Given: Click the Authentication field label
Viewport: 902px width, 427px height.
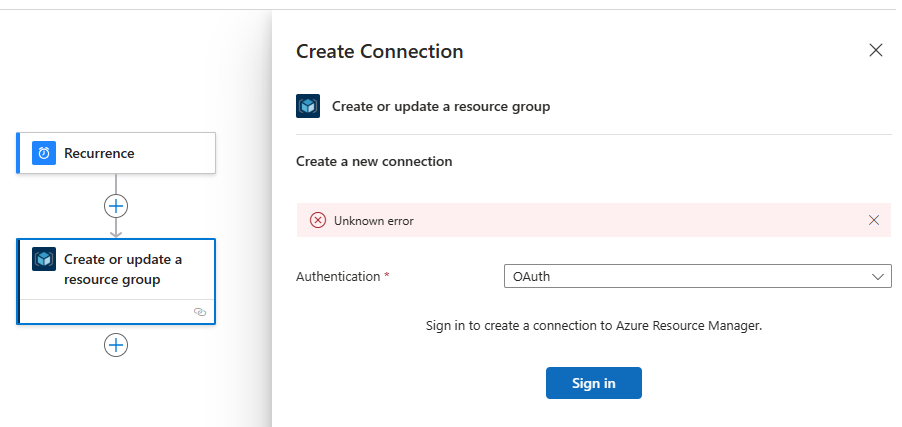Looking at the screenshot, I should point(338,277).
